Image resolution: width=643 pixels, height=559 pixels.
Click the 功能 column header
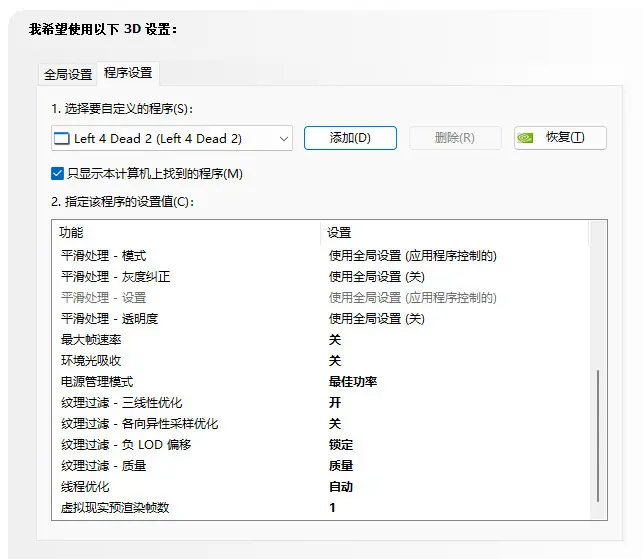click(x=72, y=232)
